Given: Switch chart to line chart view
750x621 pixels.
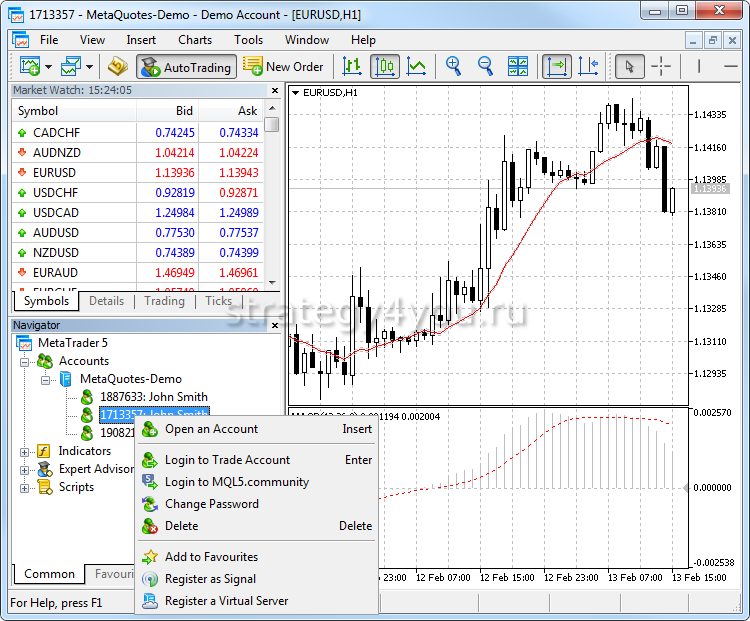Looking at the screenshot, I should tap(416, 66).
